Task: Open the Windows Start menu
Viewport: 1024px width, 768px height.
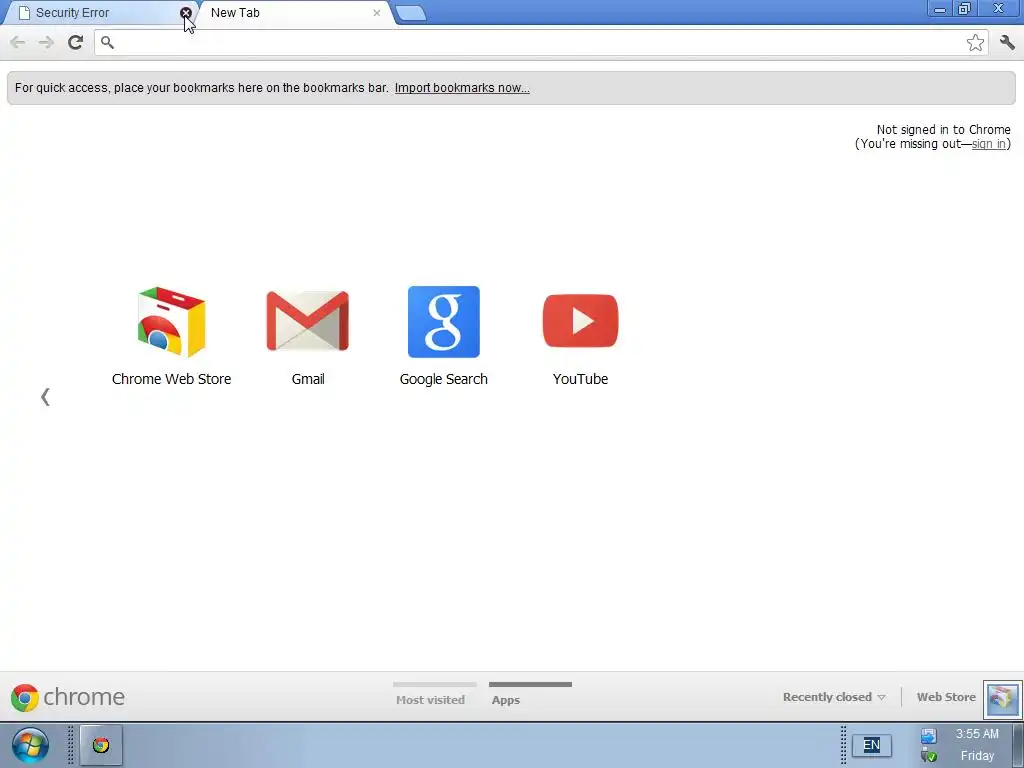Action: 29,745
